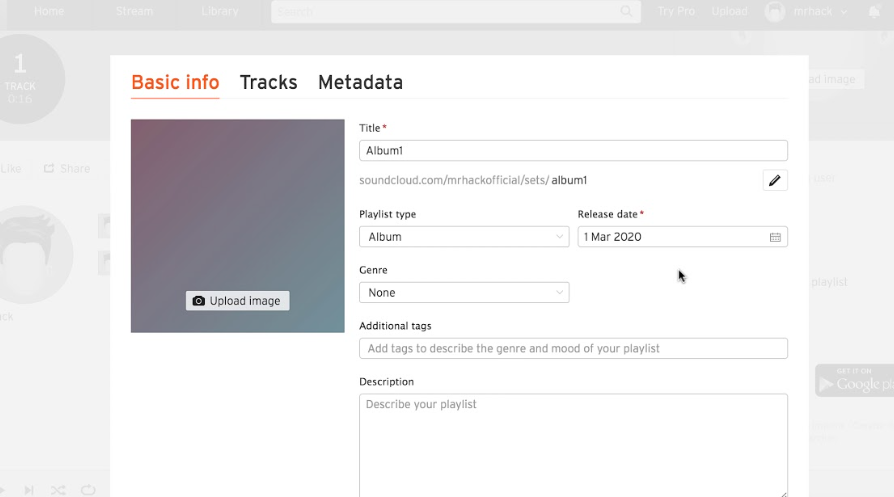Viewport: 894px width, 497px height.
Task: Click the Try Pro link
Action: [676, 12]
